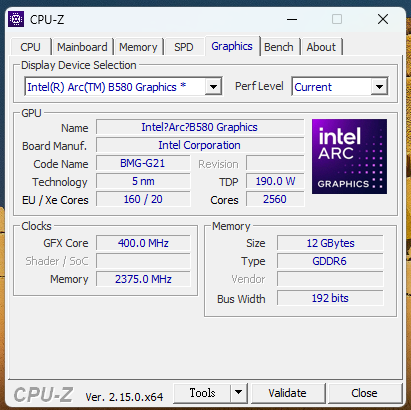Click the Perf Level Current combo box
411x410 pixels.
point(340,87)
